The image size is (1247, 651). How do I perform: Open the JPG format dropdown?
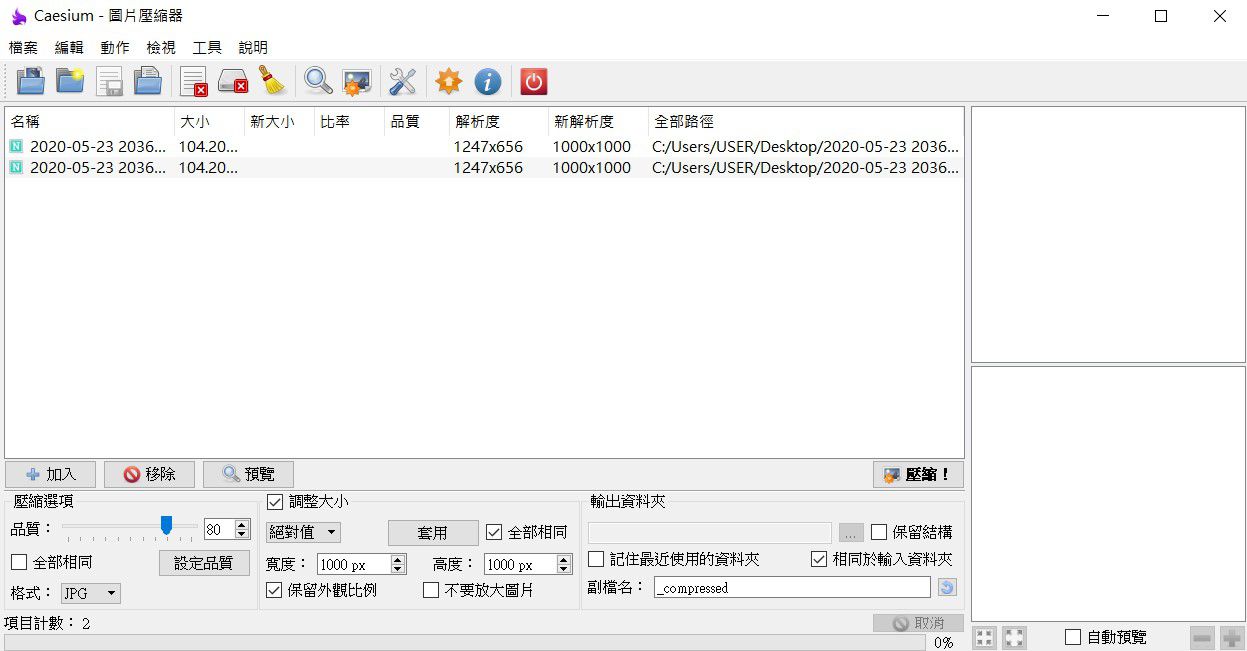click(x=91, y=593)
